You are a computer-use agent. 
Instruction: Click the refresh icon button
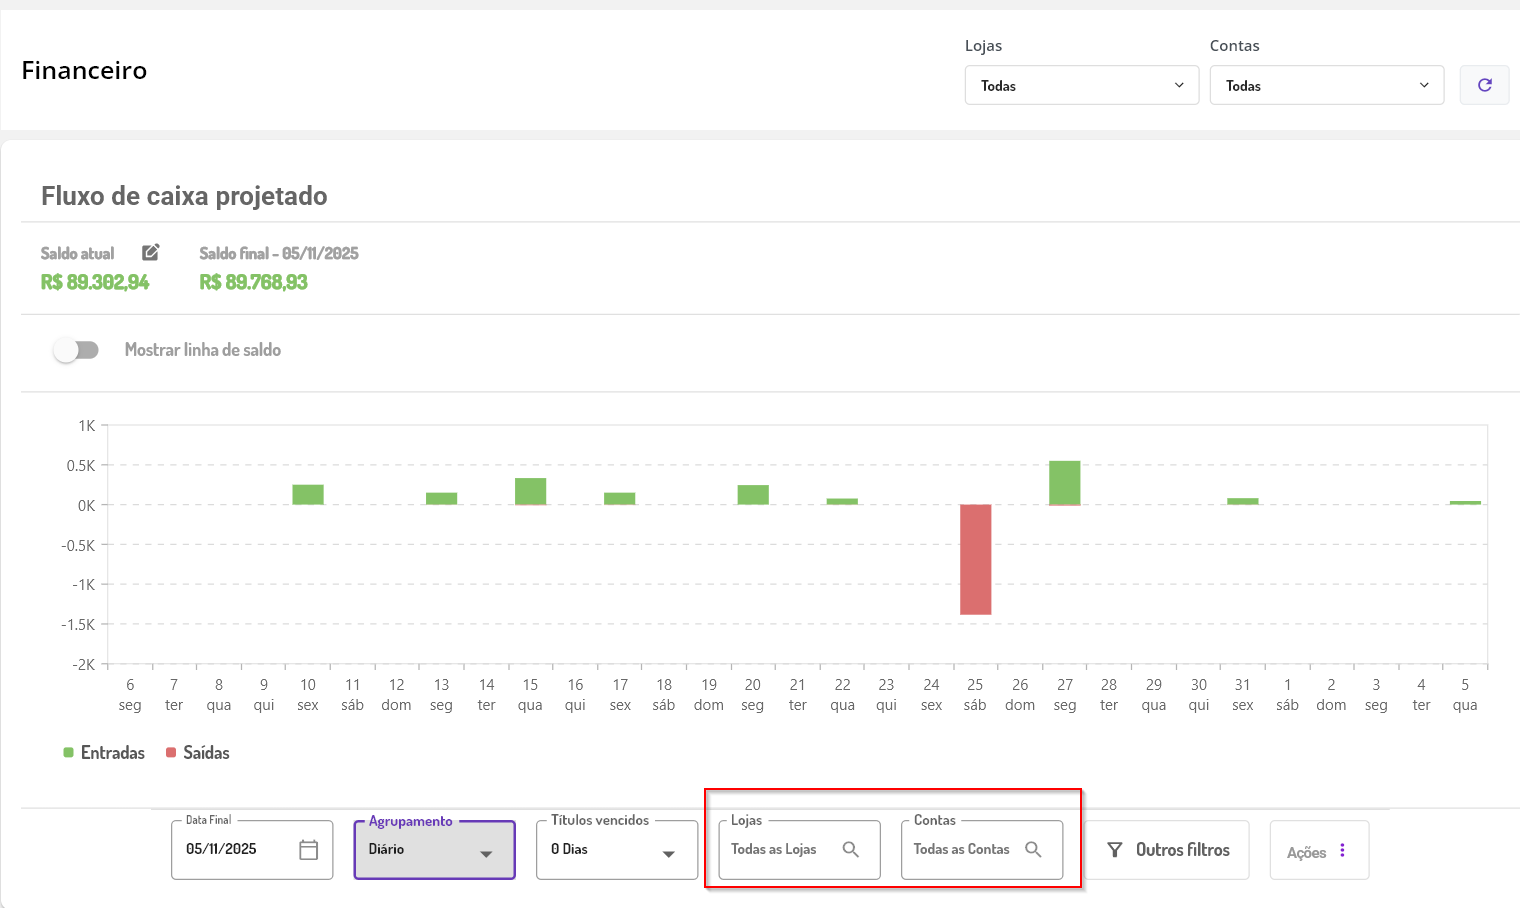tap(1484, 85)
